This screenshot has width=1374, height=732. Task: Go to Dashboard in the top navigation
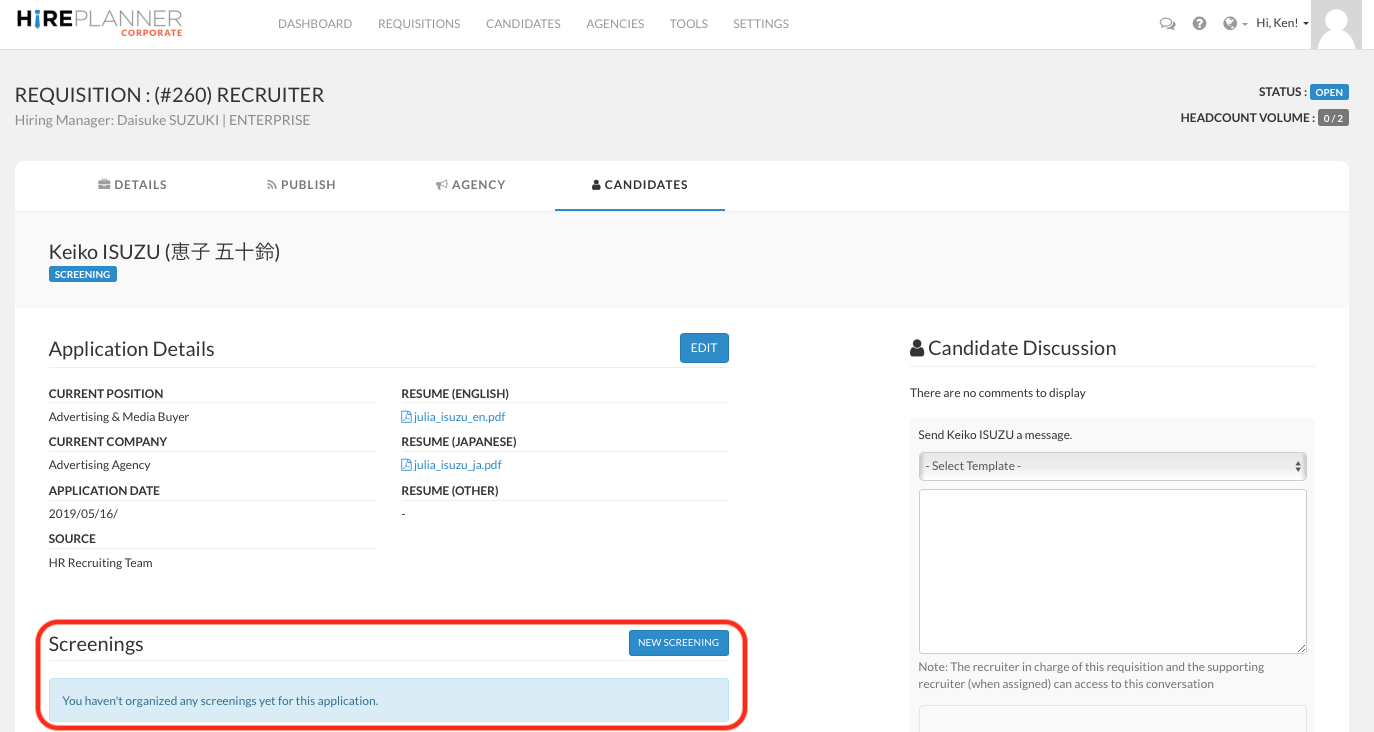315,24
